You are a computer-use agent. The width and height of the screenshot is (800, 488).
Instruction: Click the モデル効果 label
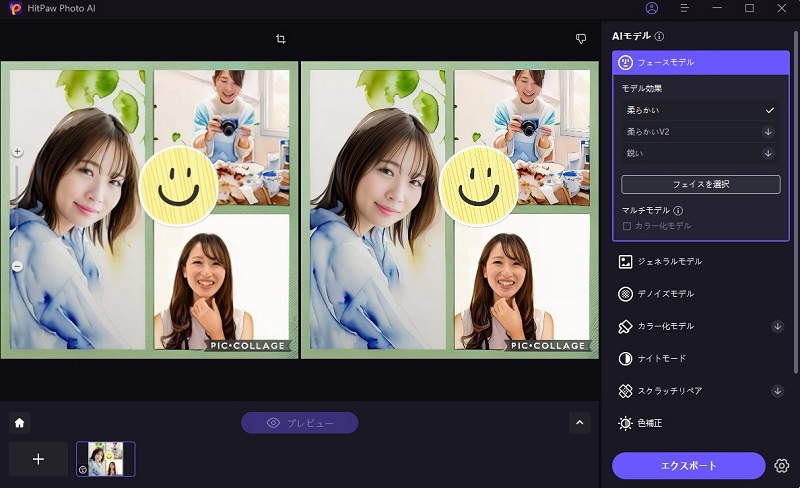coord(642,88)
